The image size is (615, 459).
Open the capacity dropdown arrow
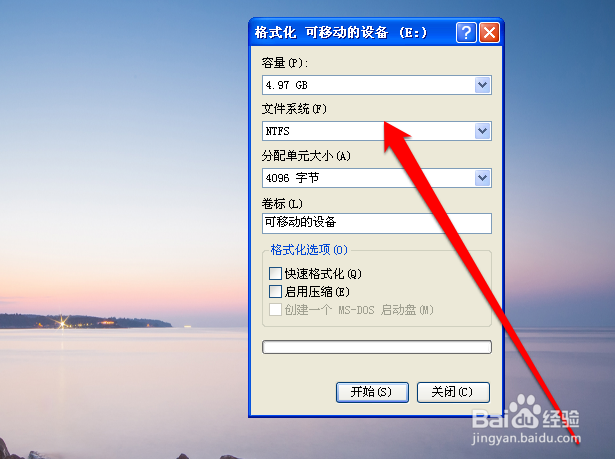(482, 85)
